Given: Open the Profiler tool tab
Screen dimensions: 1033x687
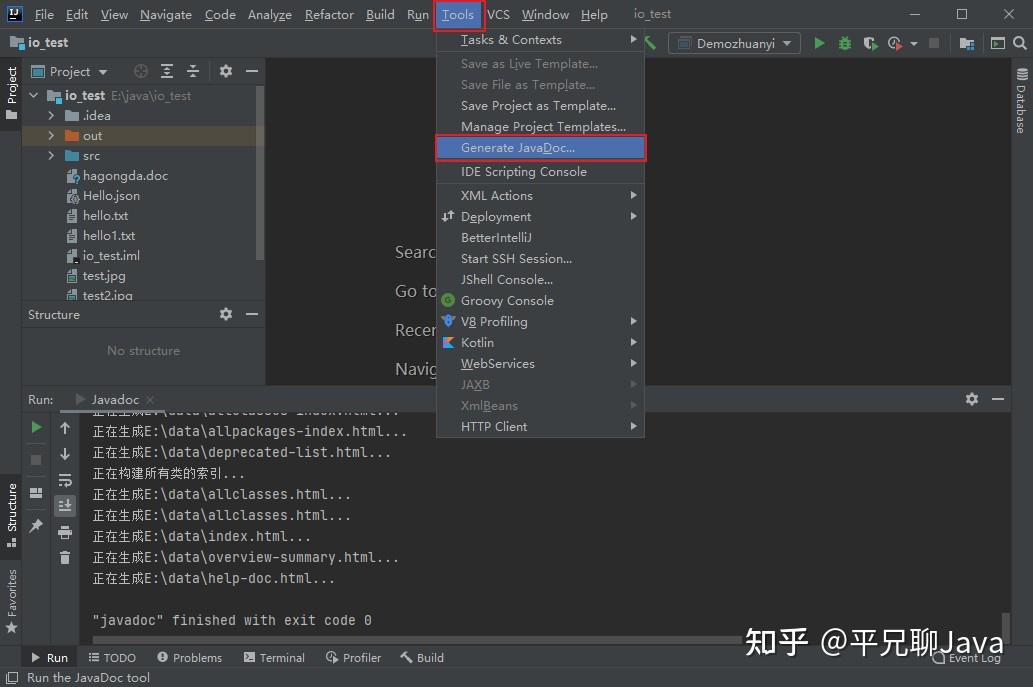Looking at the screenshot, I should coord(353,657).
